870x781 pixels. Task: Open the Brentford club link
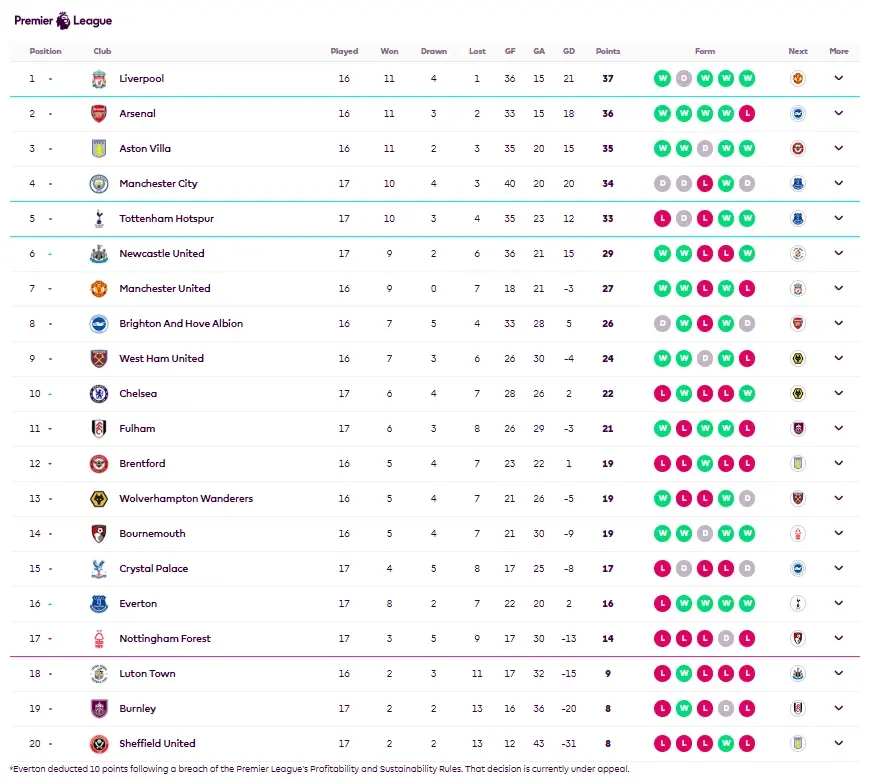pyautogui.click(x=142, y=464)
